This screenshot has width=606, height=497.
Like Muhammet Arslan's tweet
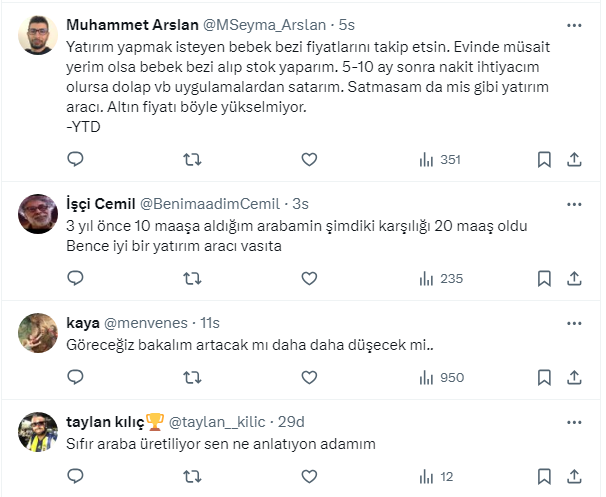coord(309,159)
